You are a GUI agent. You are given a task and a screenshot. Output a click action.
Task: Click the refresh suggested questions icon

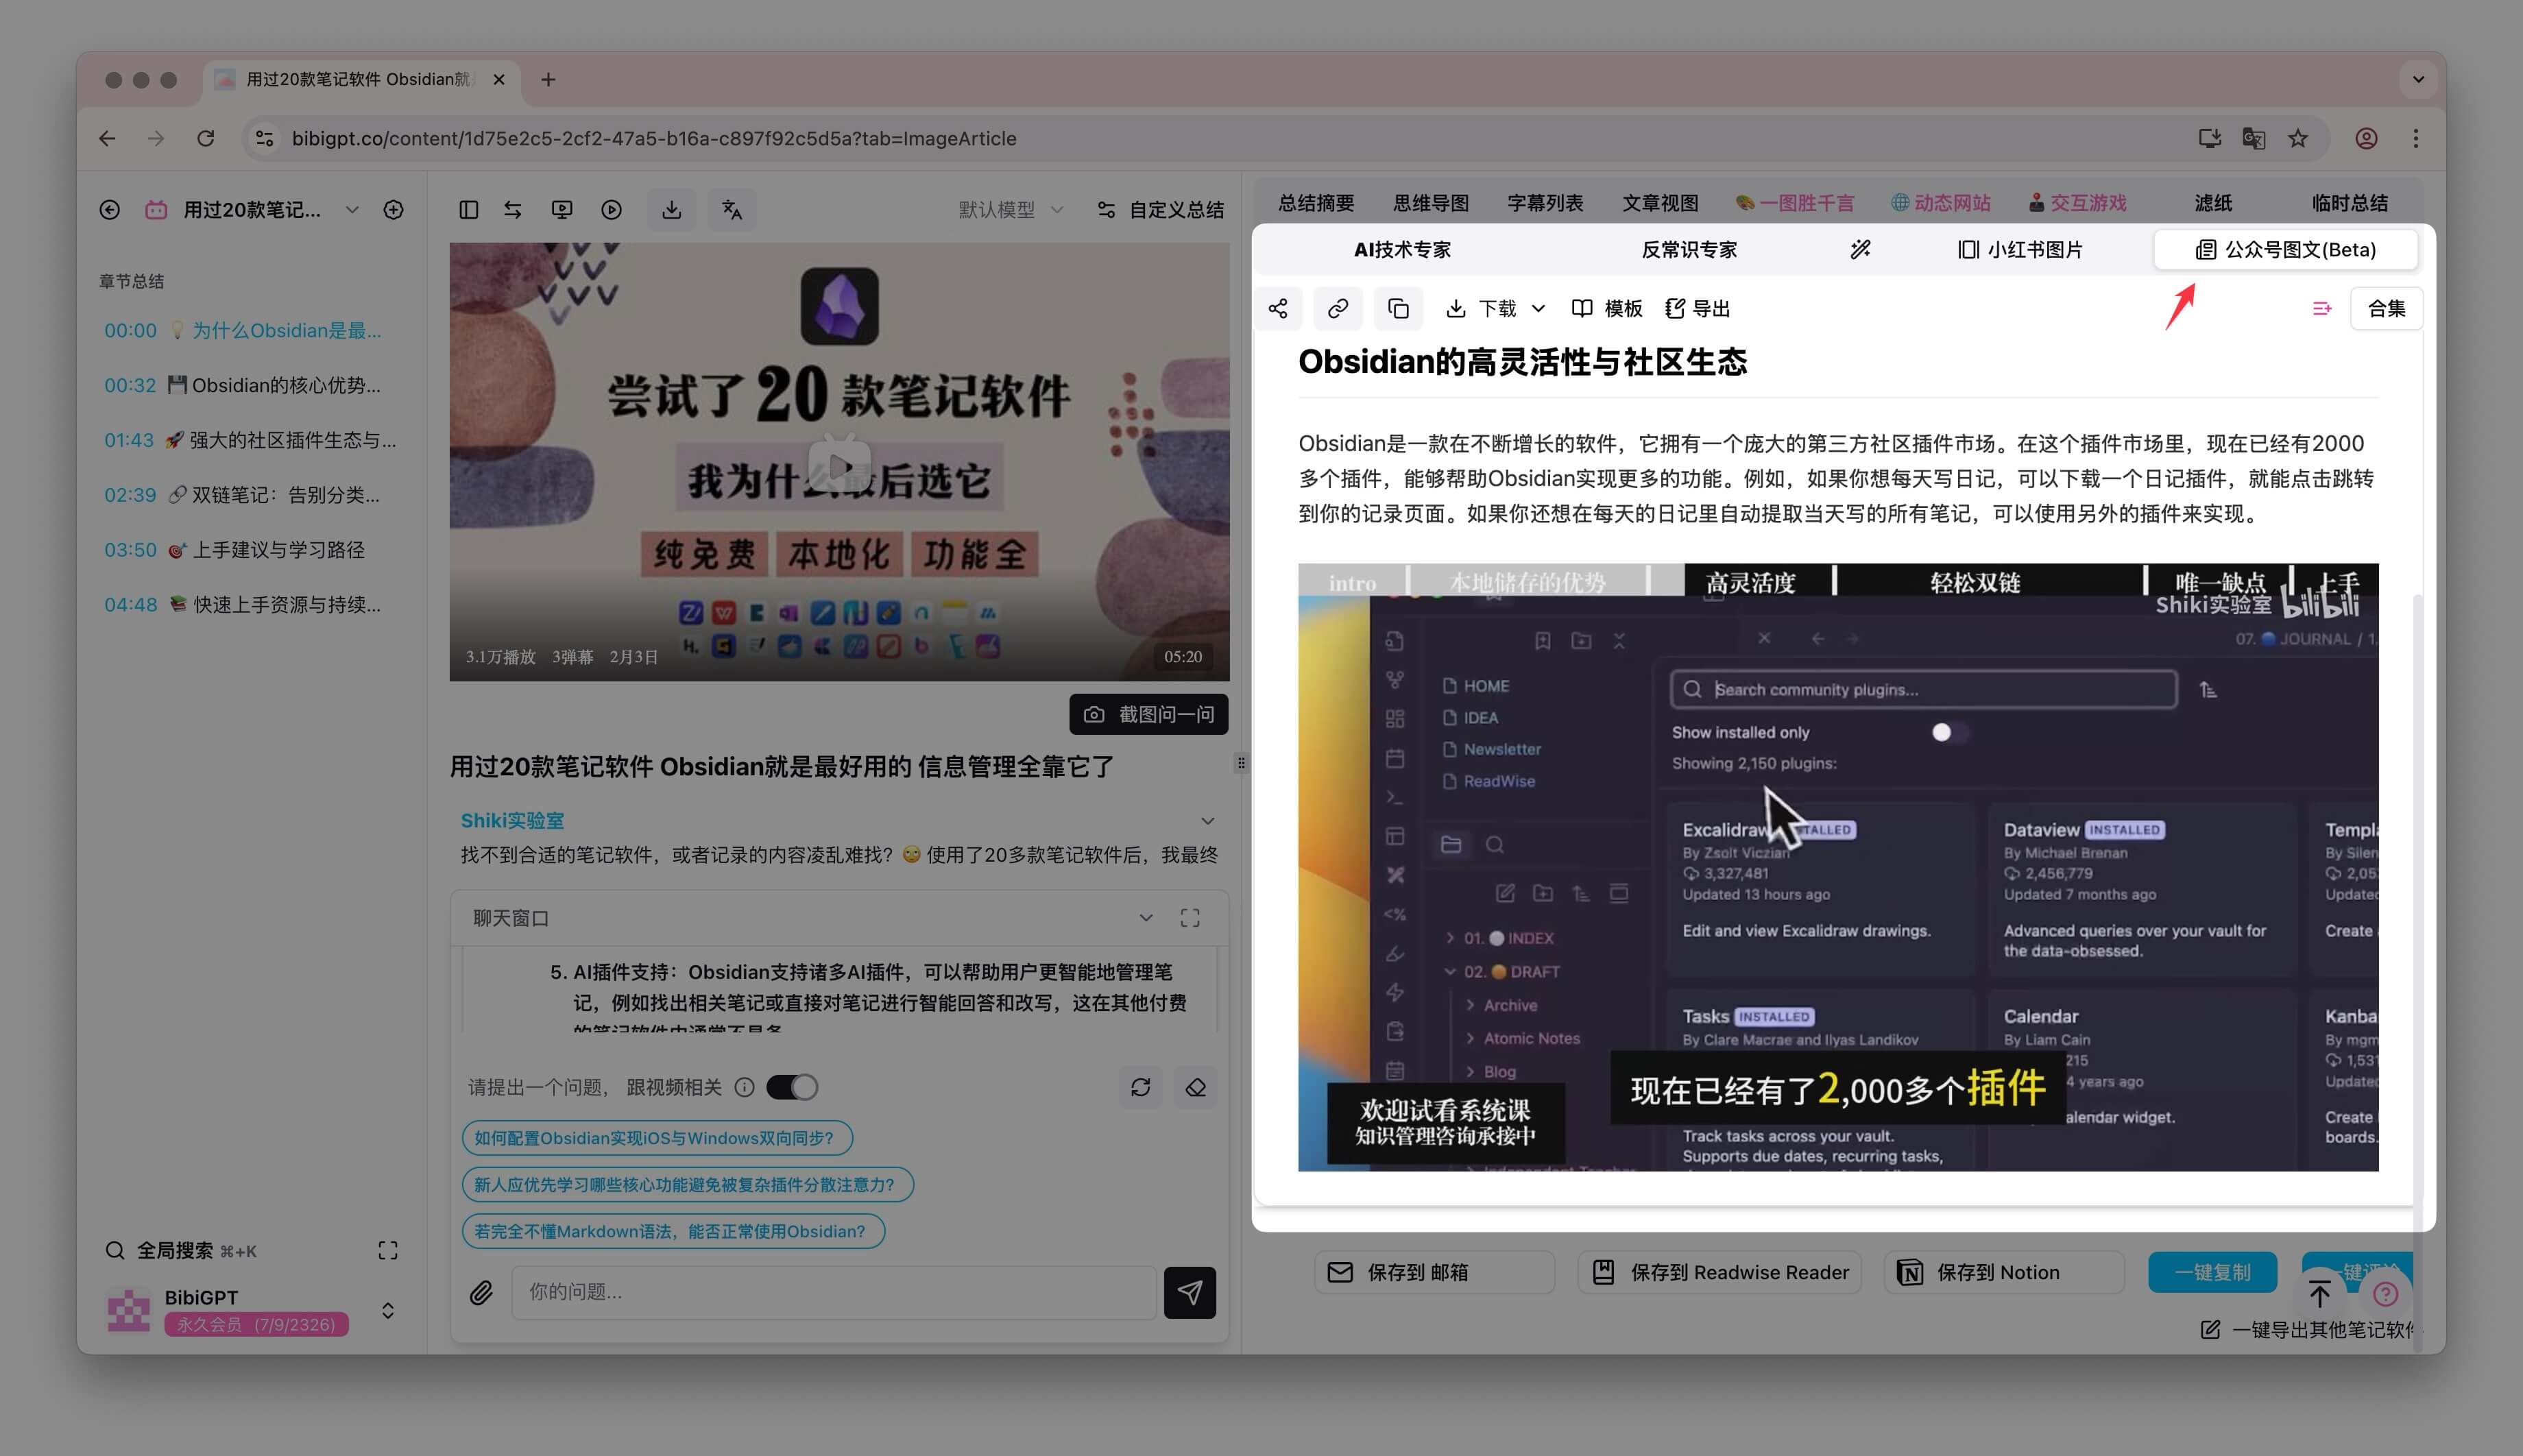coord(1140,1087)
